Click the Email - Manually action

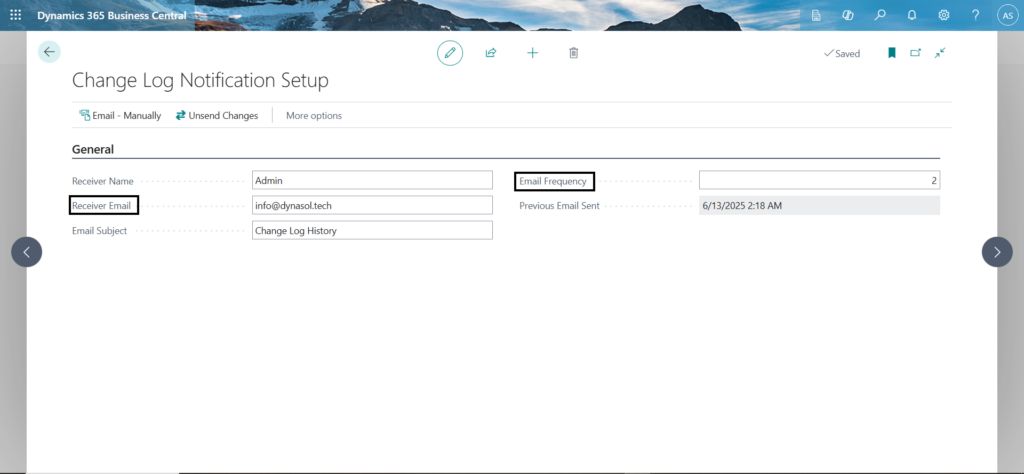tap(120, 115)
